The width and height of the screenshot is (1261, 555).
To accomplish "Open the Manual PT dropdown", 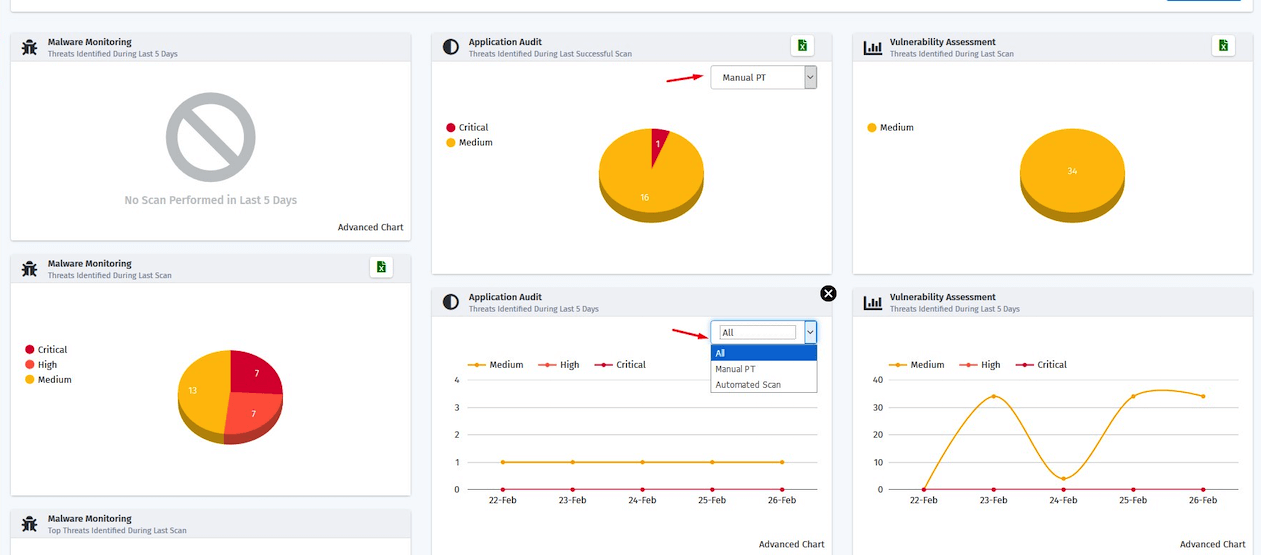I will pyautogui.click(x=763, y=77).
